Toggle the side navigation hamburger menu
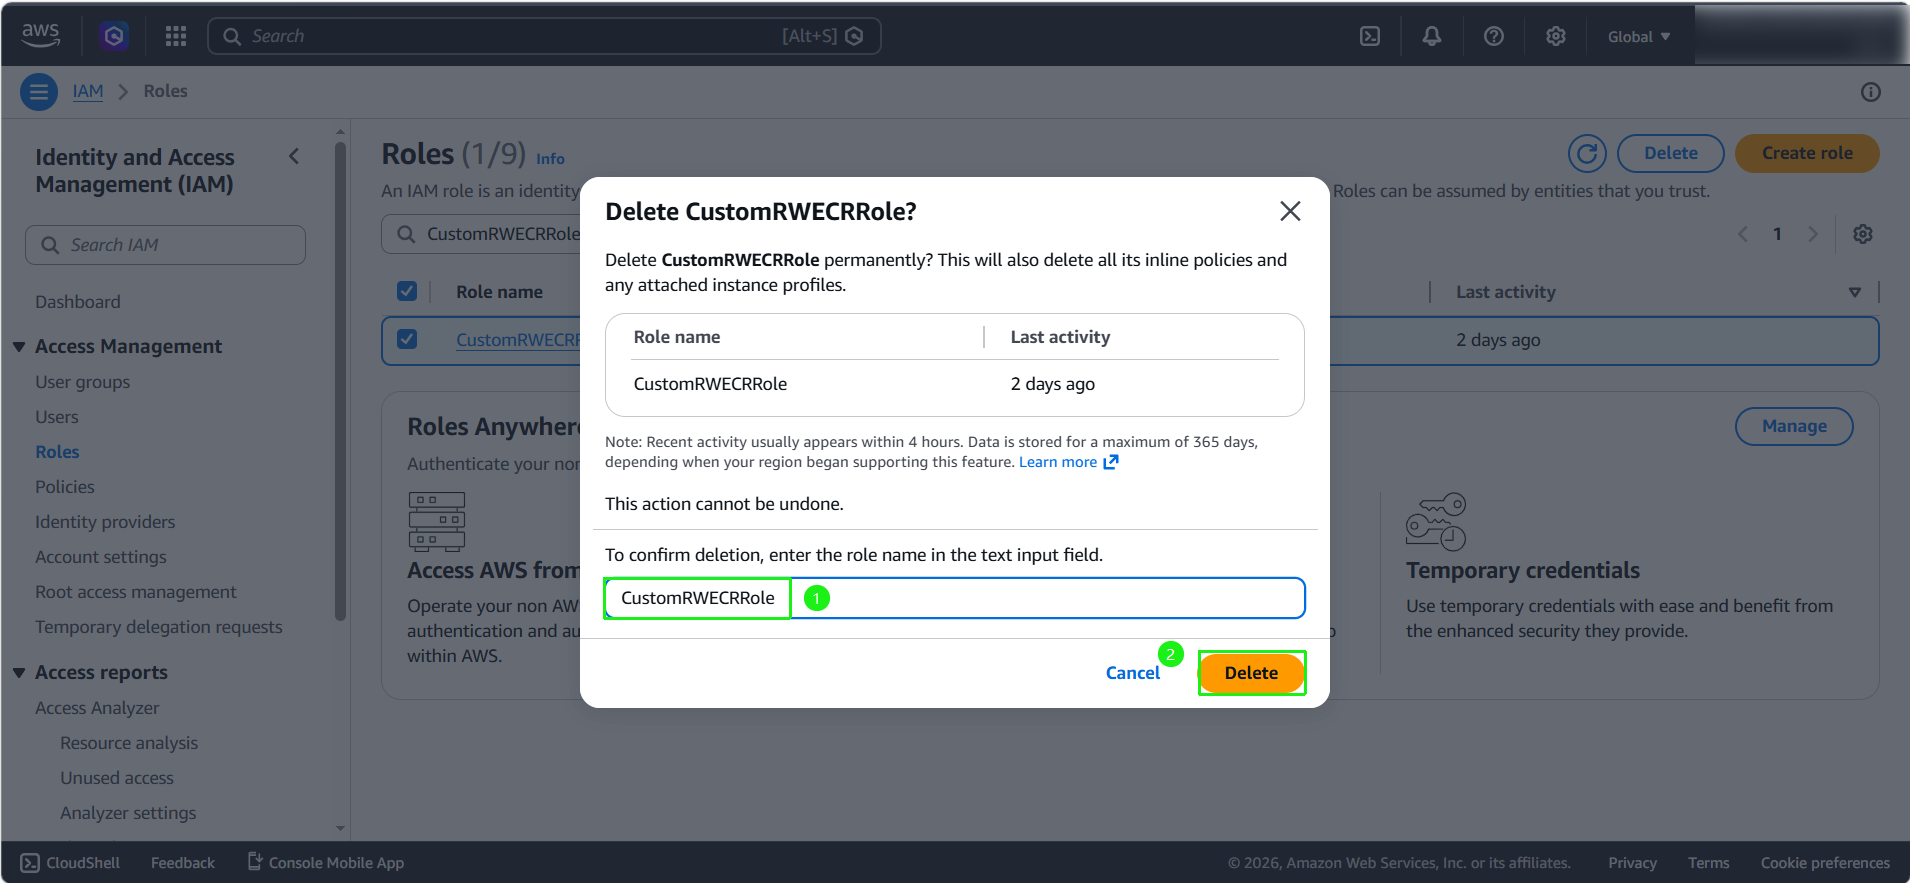 39,92
